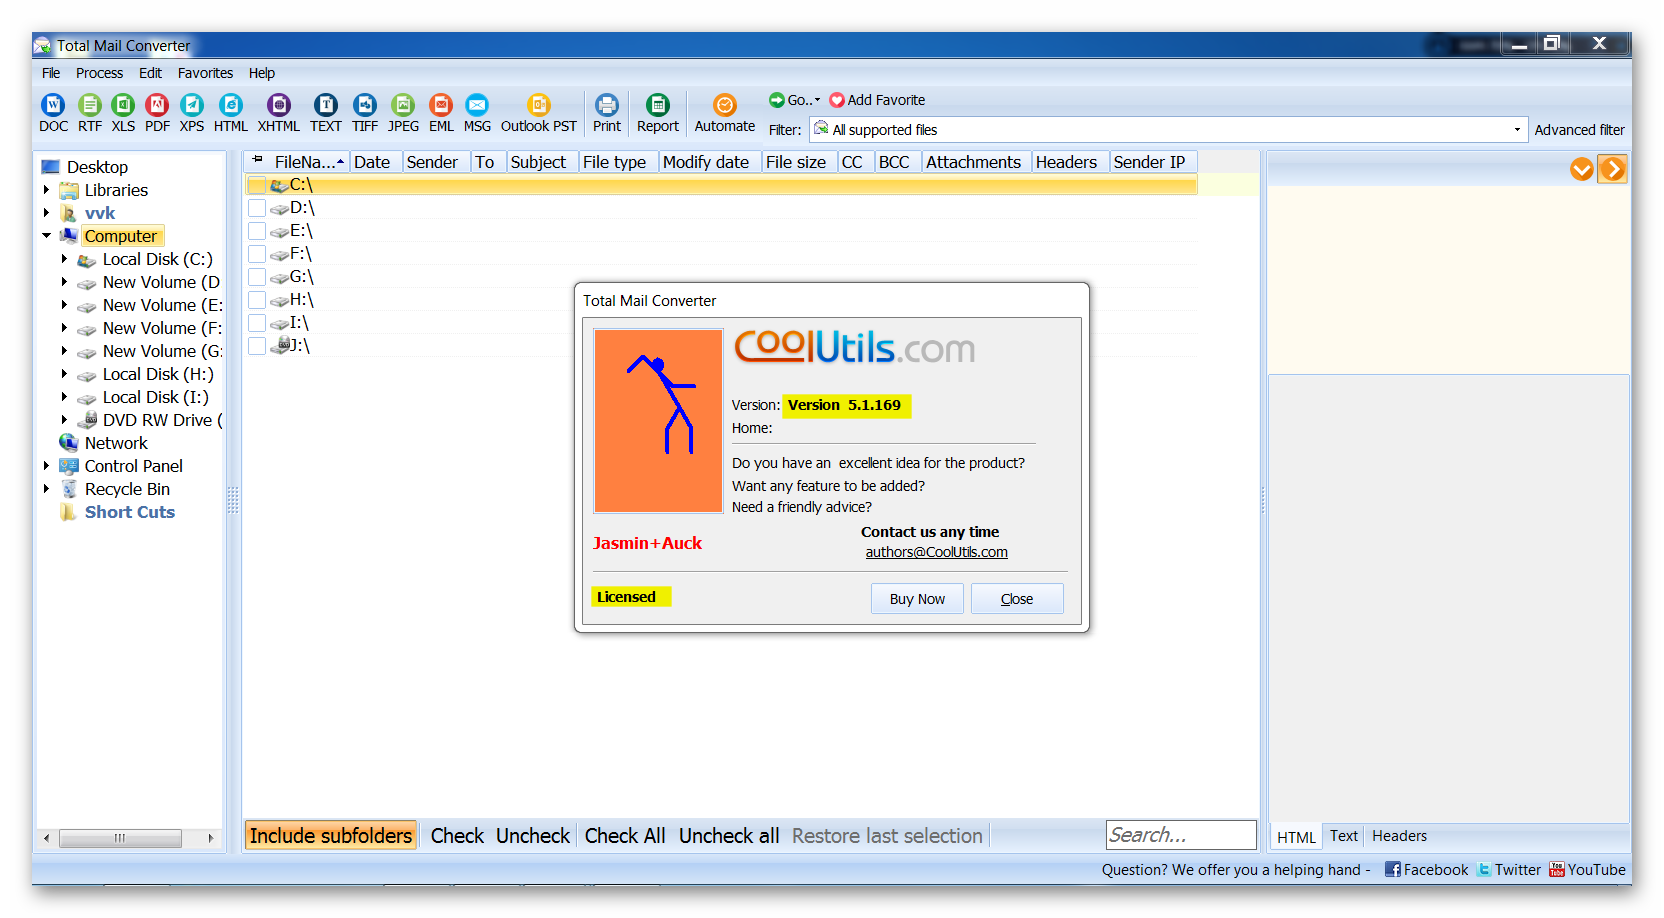Open authors@CoolUtils.com email link
The height and width of the screenshot is (918, 1664).
point(936,552)
